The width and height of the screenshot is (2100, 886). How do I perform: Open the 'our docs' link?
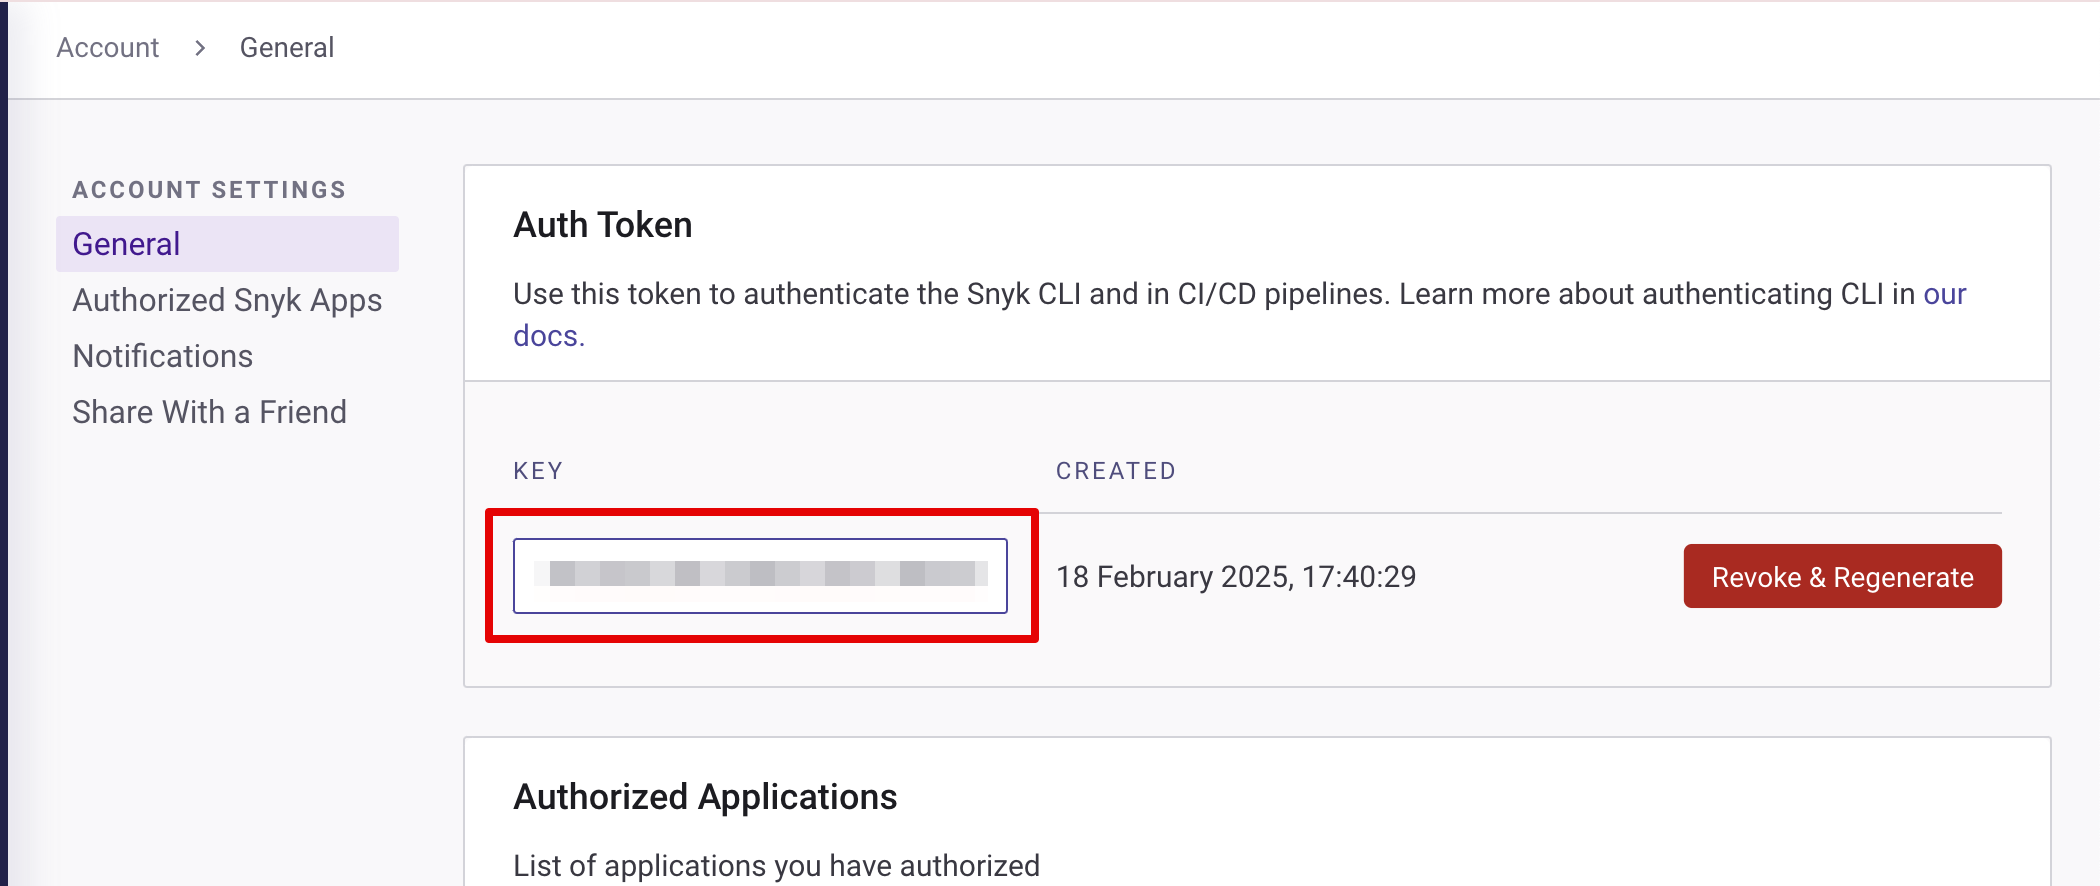coord(1943,295)
